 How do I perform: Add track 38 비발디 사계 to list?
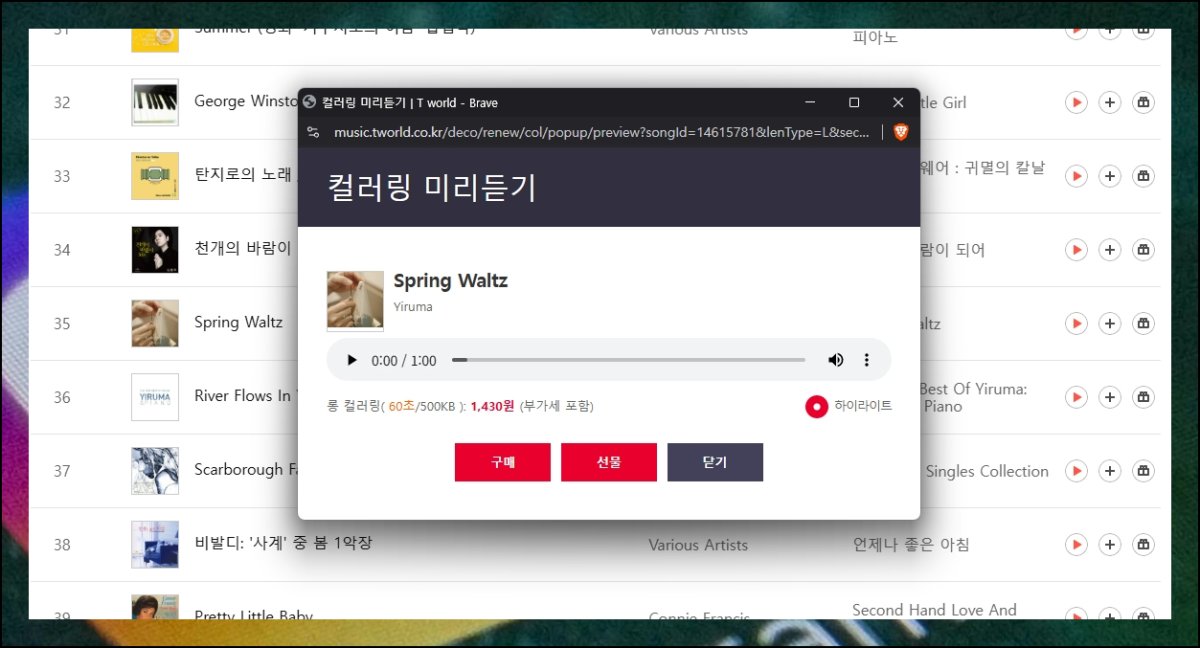[x=1109, y=545]
